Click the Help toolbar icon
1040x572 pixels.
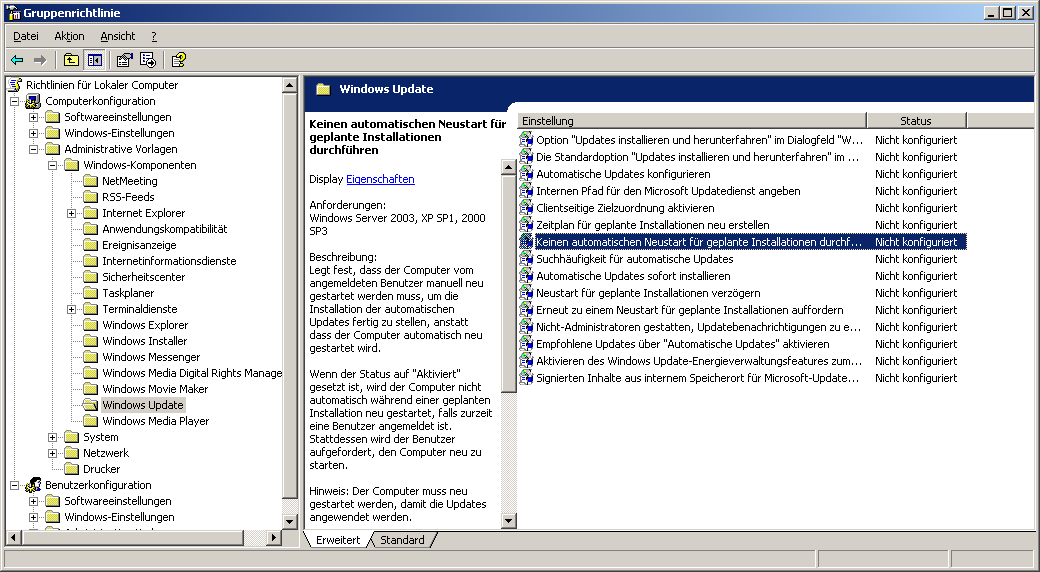(178, 60)
